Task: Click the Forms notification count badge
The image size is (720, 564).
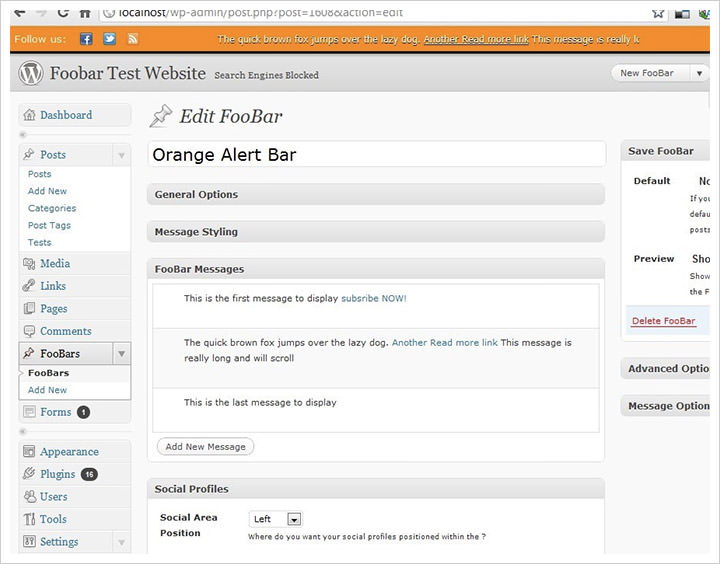Action: tap(83, 412)
